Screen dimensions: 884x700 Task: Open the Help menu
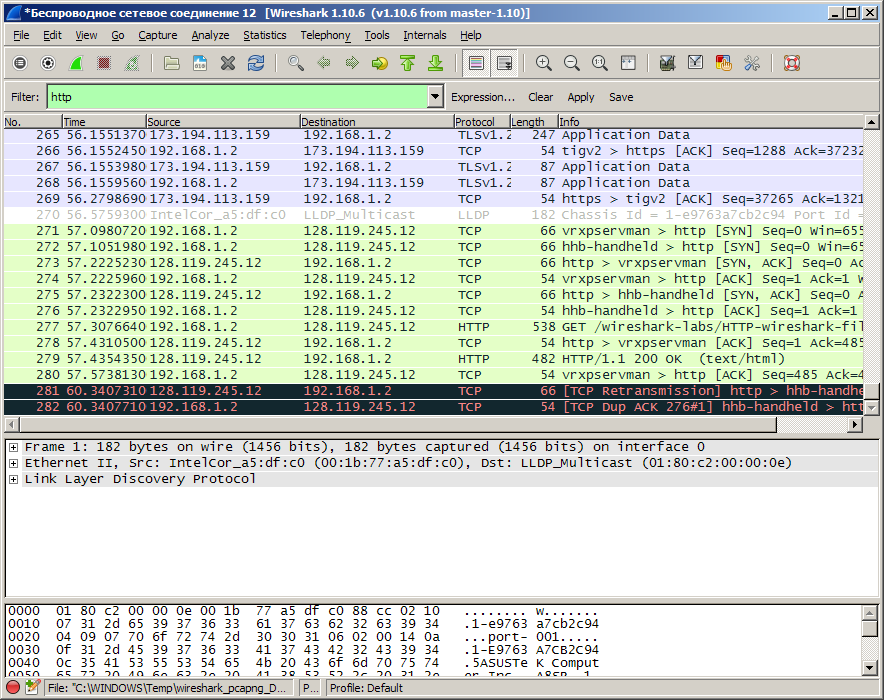click(x=471, y=36)
